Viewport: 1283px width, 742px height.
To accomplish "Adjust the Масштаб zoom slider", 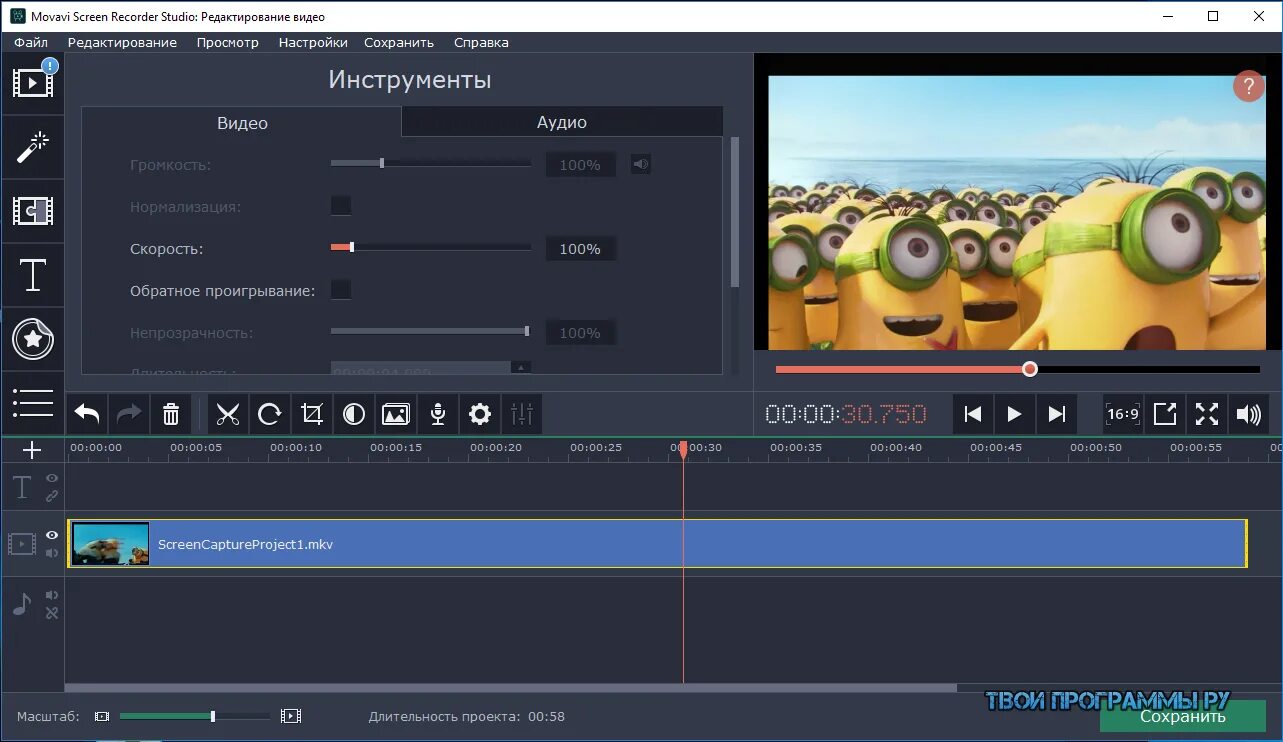I will (x=195, y=716).
